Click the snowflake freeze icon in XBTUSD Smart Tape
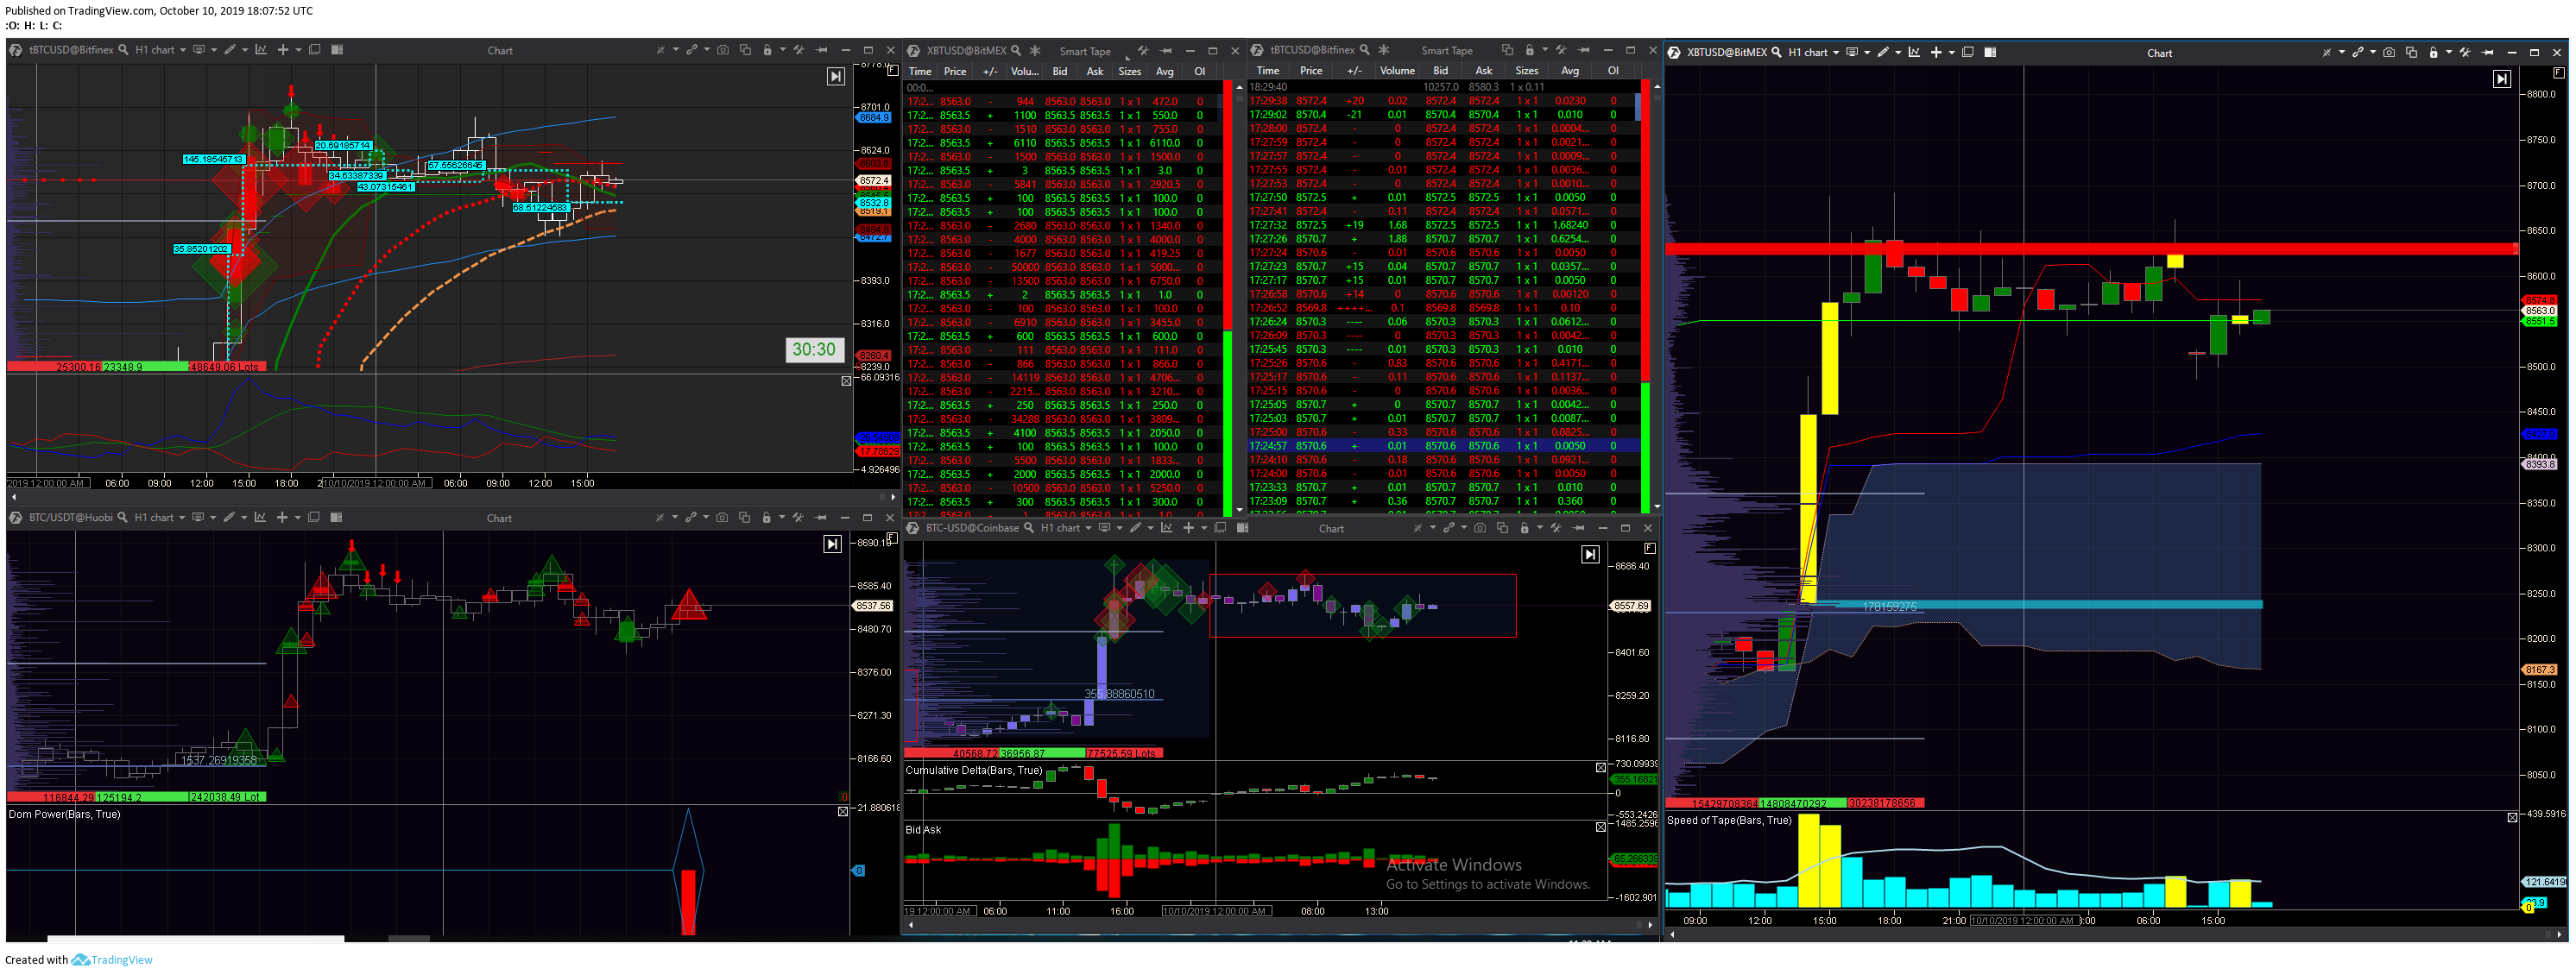 click(1035, 51)
